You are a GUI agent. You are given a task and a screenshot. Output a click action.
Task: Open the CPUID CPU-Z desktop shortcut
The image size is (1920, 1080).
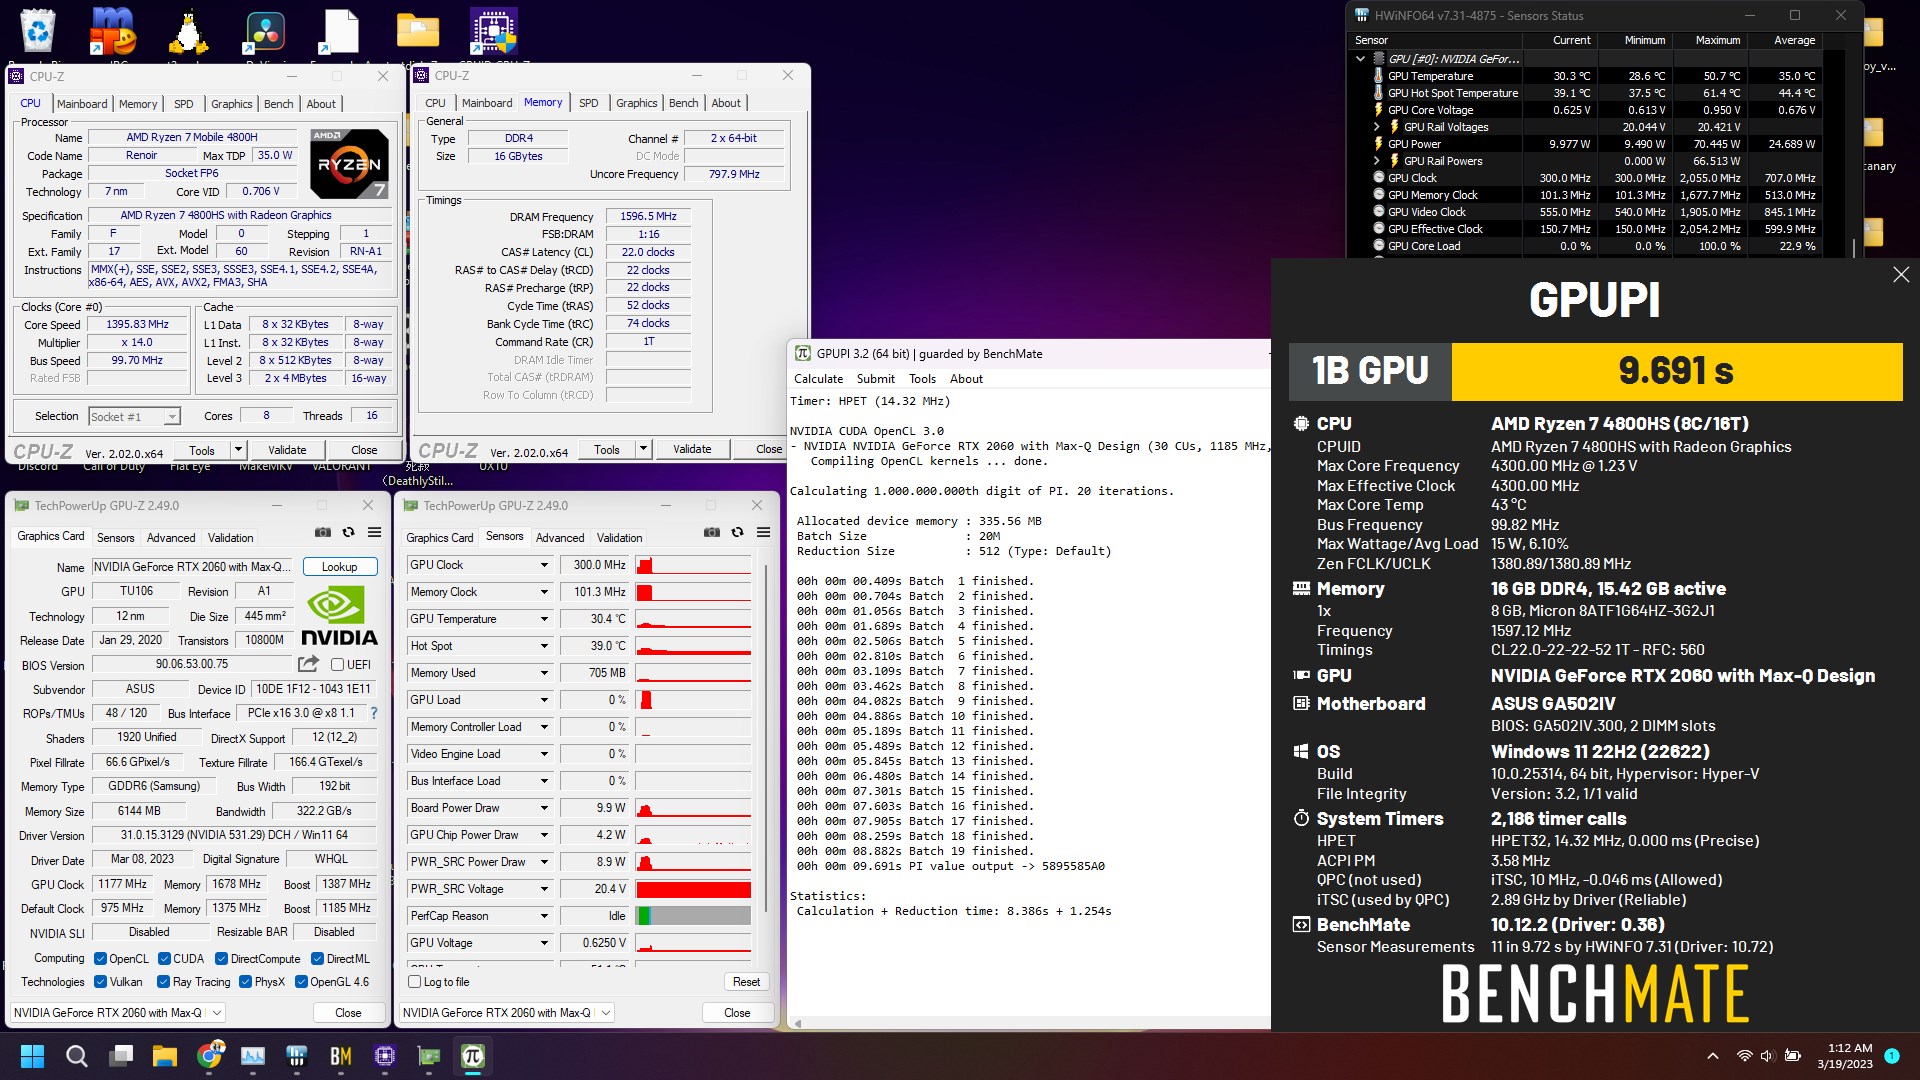pyautogui.click(x=494, y=30)
